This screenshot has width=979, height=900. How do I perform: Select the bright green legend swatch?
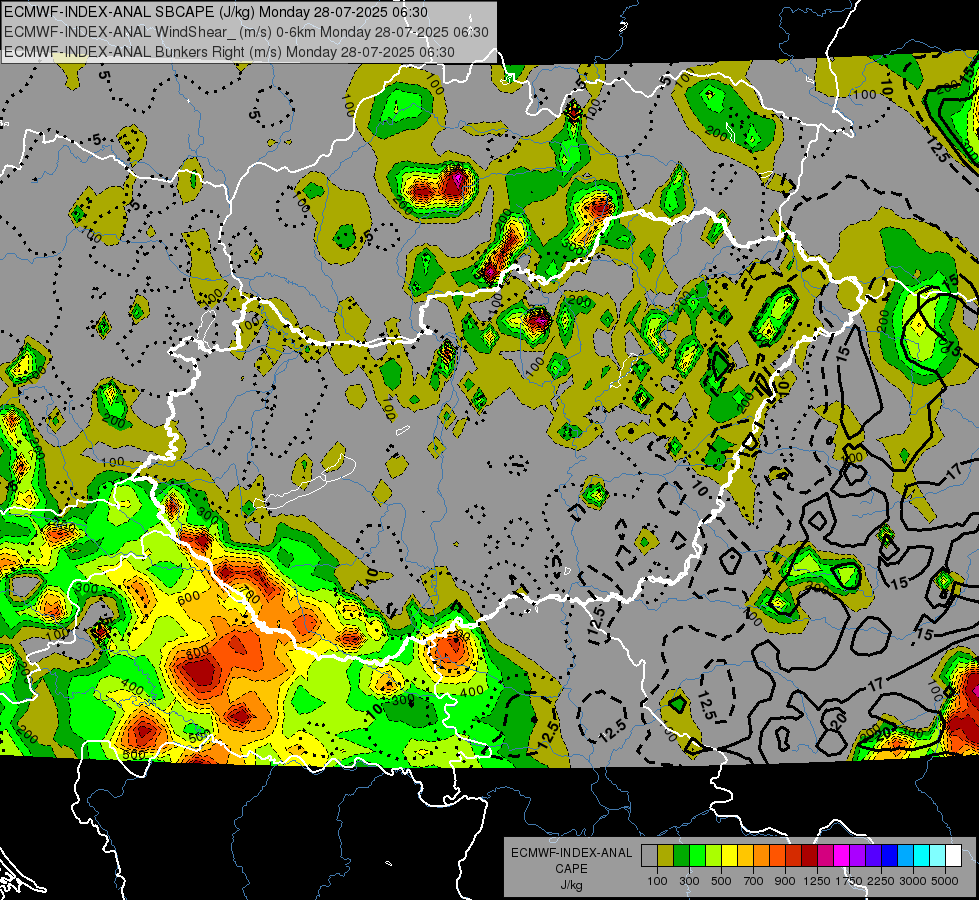697,856
